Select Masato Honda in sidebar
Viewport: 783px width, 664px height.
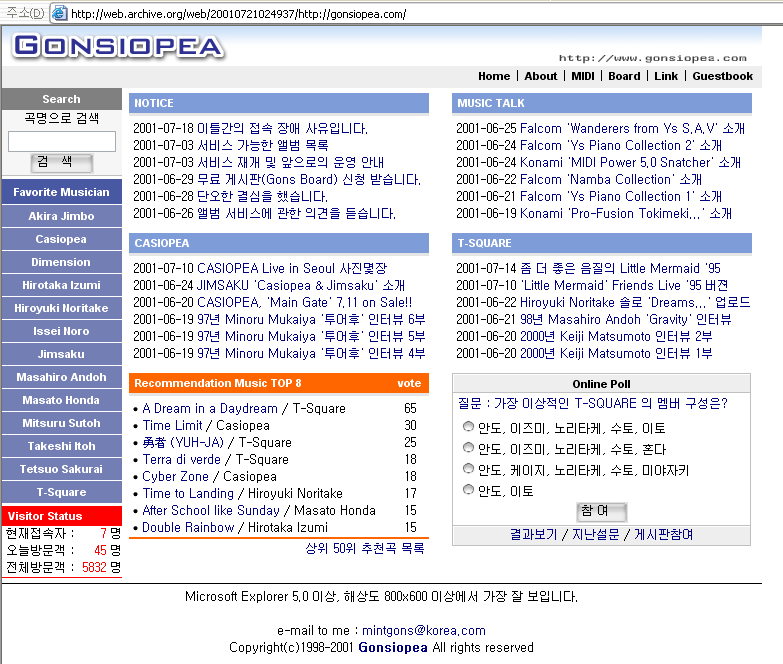tap(61, 400)
